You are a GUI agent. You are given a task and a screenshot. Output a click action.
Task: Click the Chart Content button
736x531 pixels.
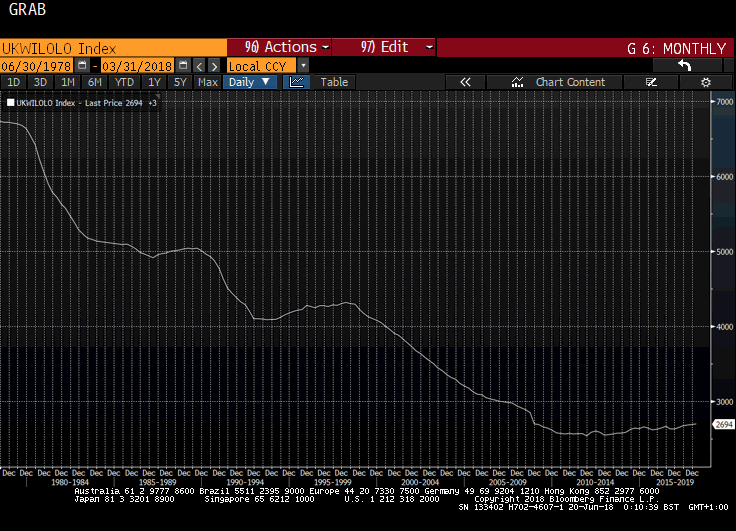(560, 82)
